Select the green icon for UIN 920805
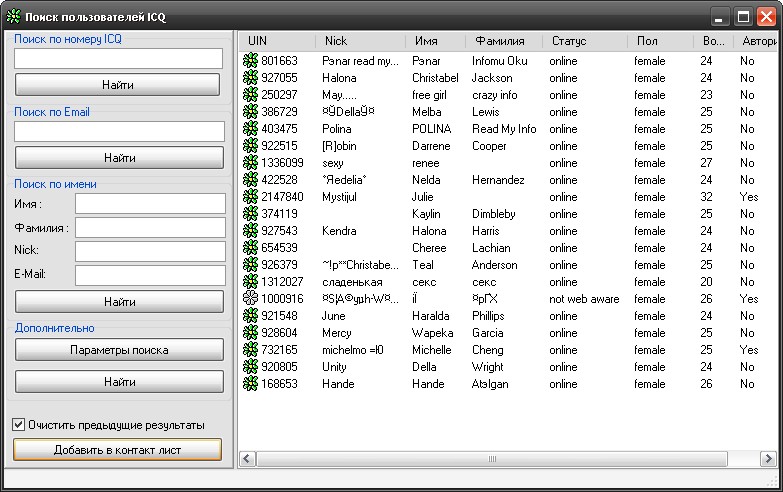The image size is (783, 492). coord(250,366)
